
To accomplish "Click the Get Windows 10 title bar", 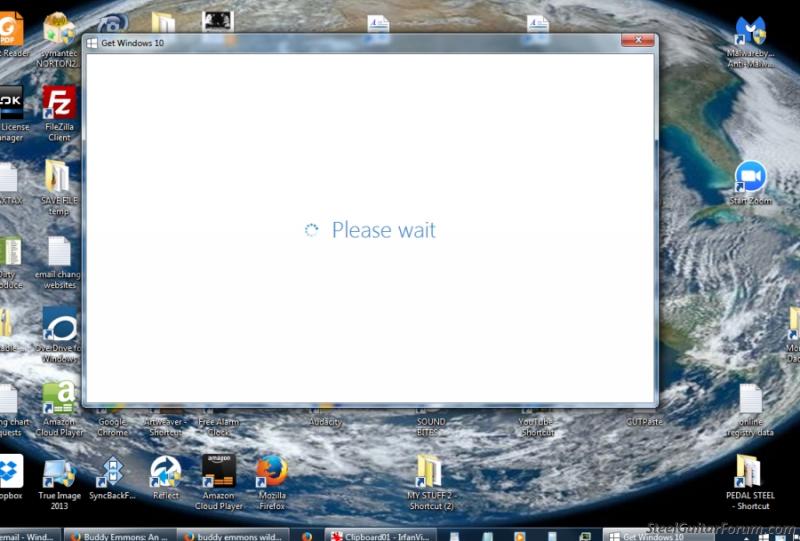I will pos(350,43).
